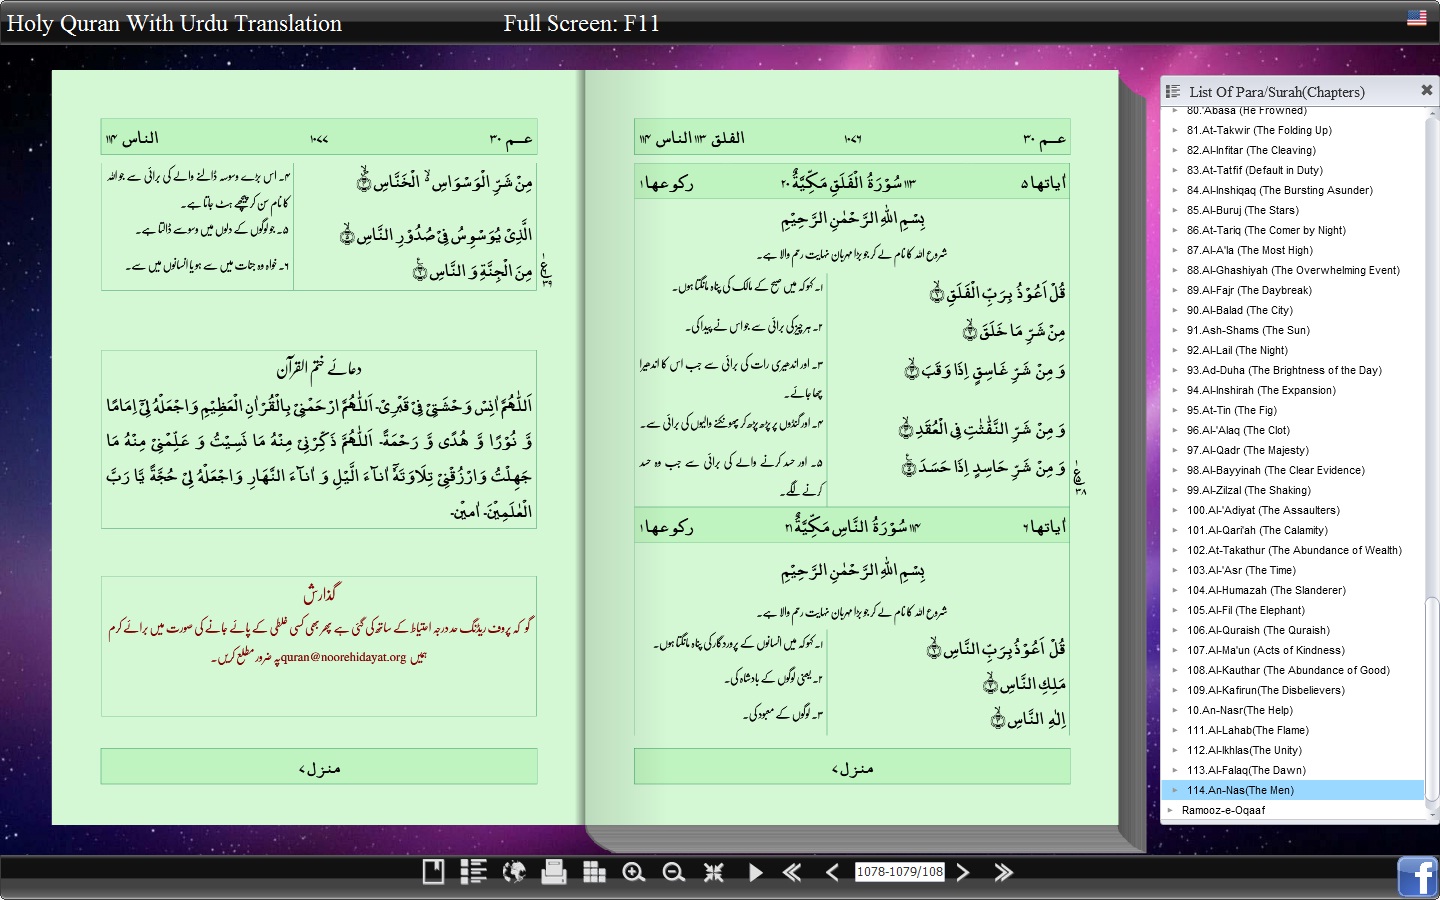
Task: Click the page number field 1078-1079
Action: point(900,872)
